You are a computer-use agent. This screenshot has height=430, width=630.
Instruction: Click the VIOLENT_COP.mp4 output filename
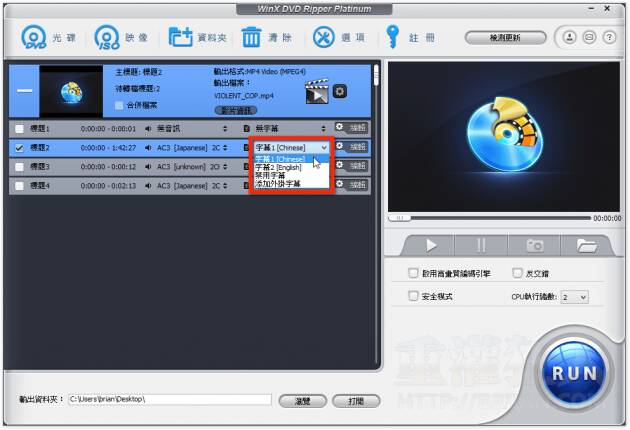point(244,96)
